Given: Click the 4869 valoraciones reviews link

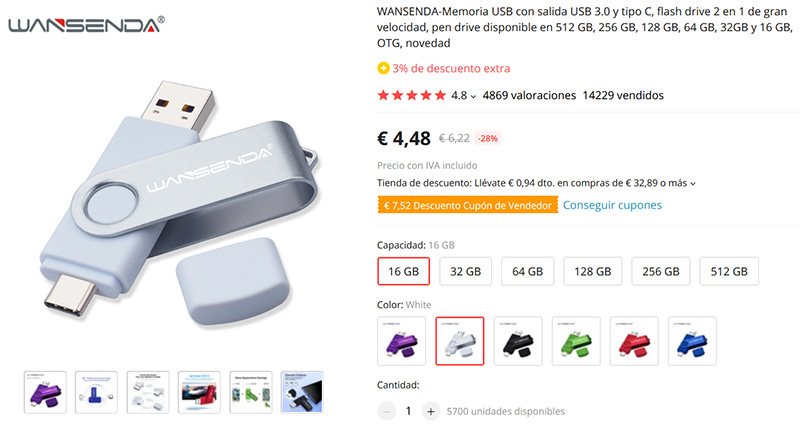Looking at the screenshot, I should (x=529, y=95).
